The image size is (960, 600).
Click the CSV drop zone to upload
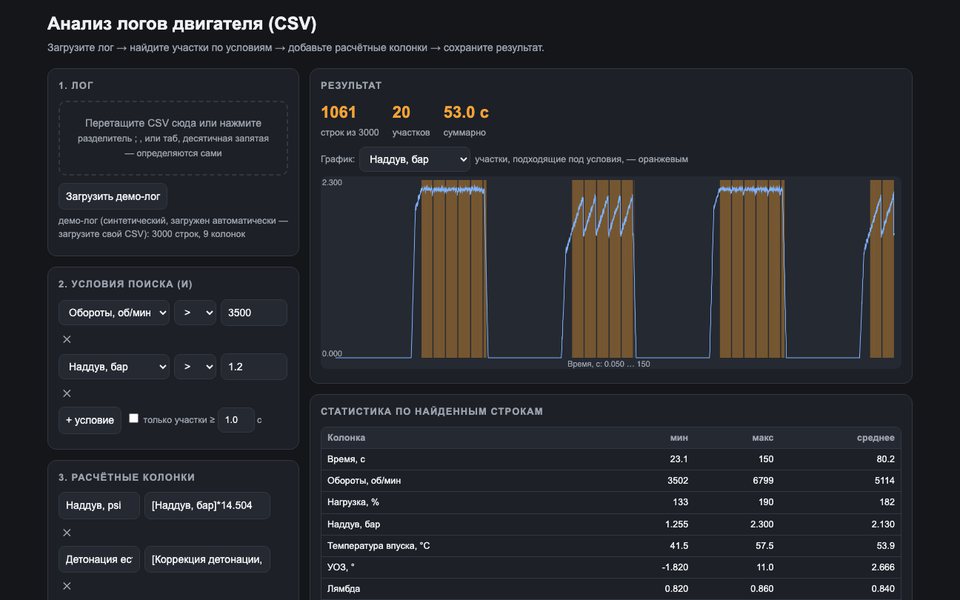(173, 138)
